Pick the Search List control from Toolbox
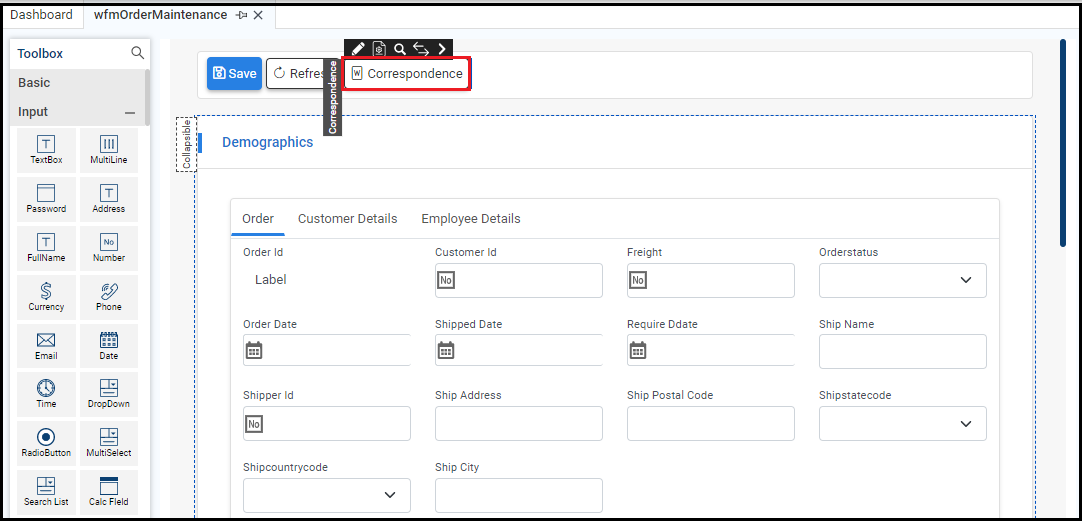 (x=46, y=492)
